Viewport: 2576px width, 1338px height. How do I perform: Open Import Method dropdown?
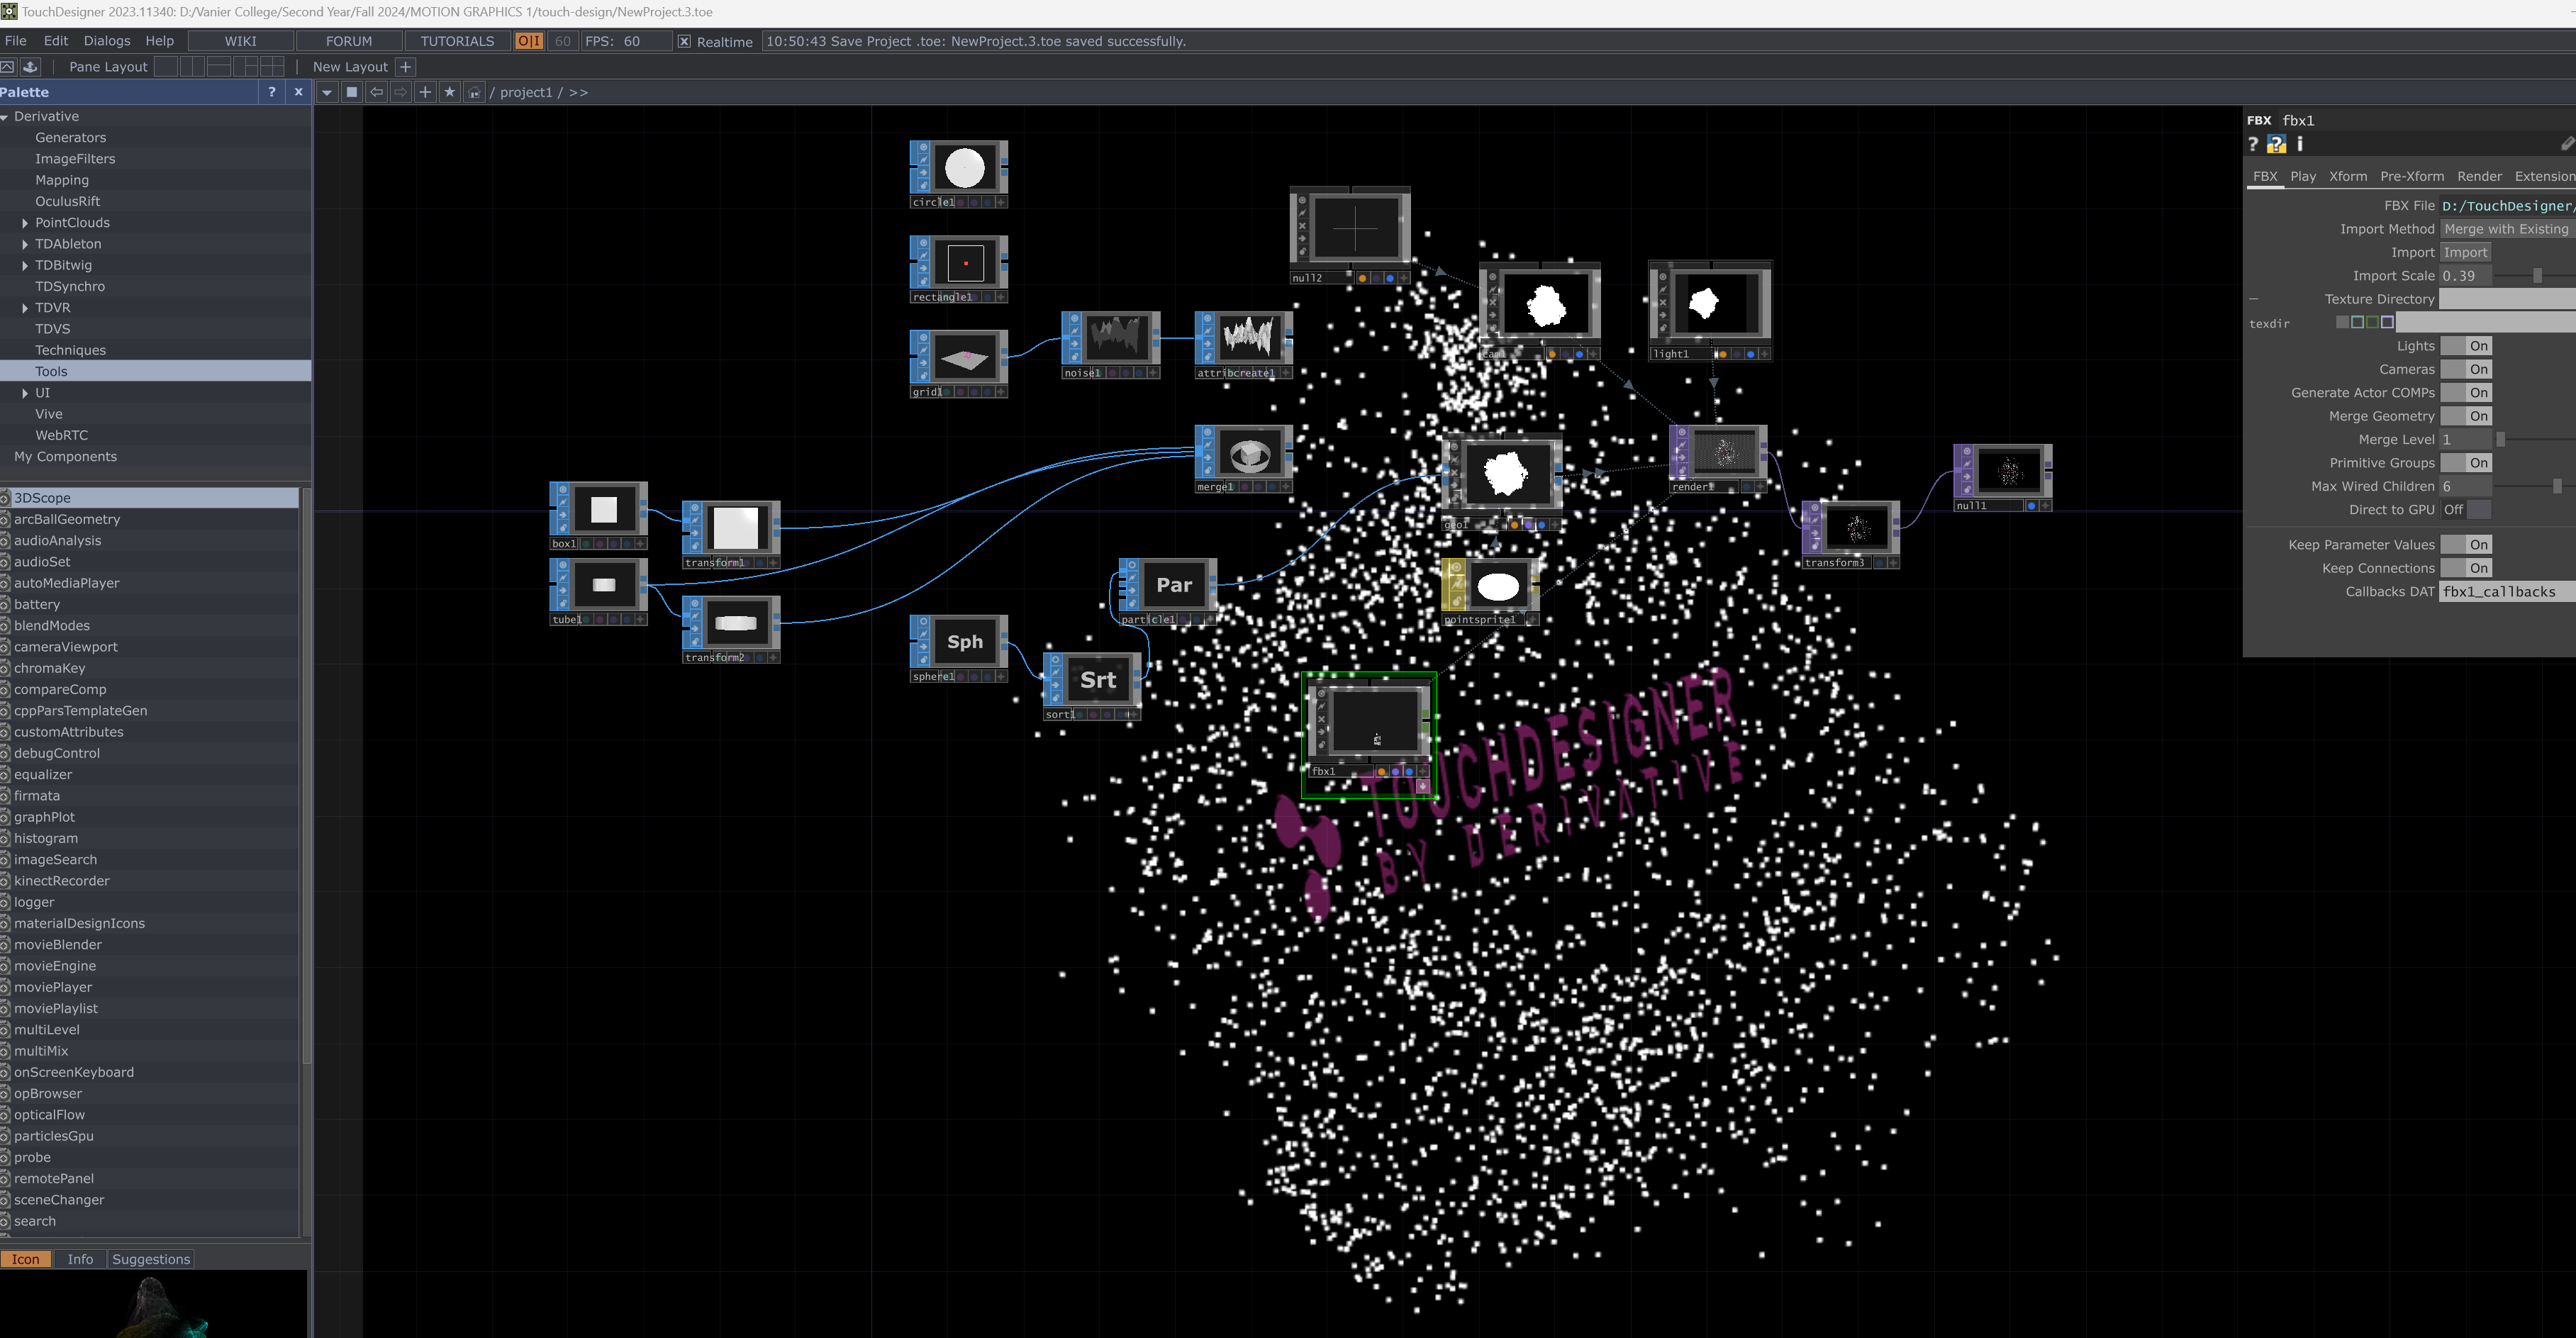pyautogui.click(x=2507, y=229)
